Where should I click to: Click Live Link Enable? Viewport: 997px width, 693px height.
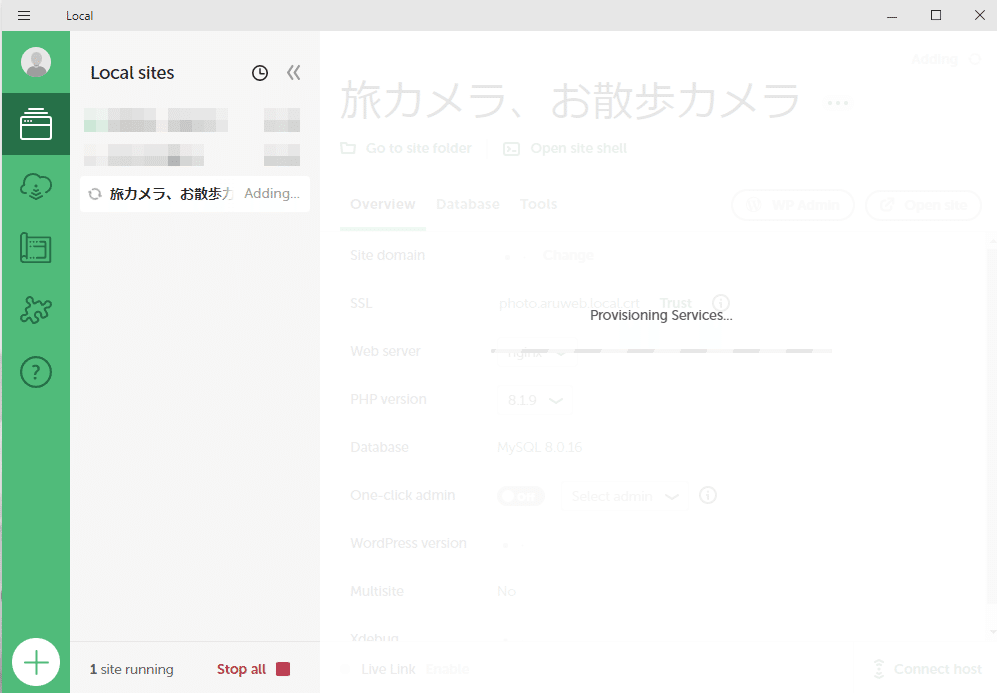(x=448, y=669)
